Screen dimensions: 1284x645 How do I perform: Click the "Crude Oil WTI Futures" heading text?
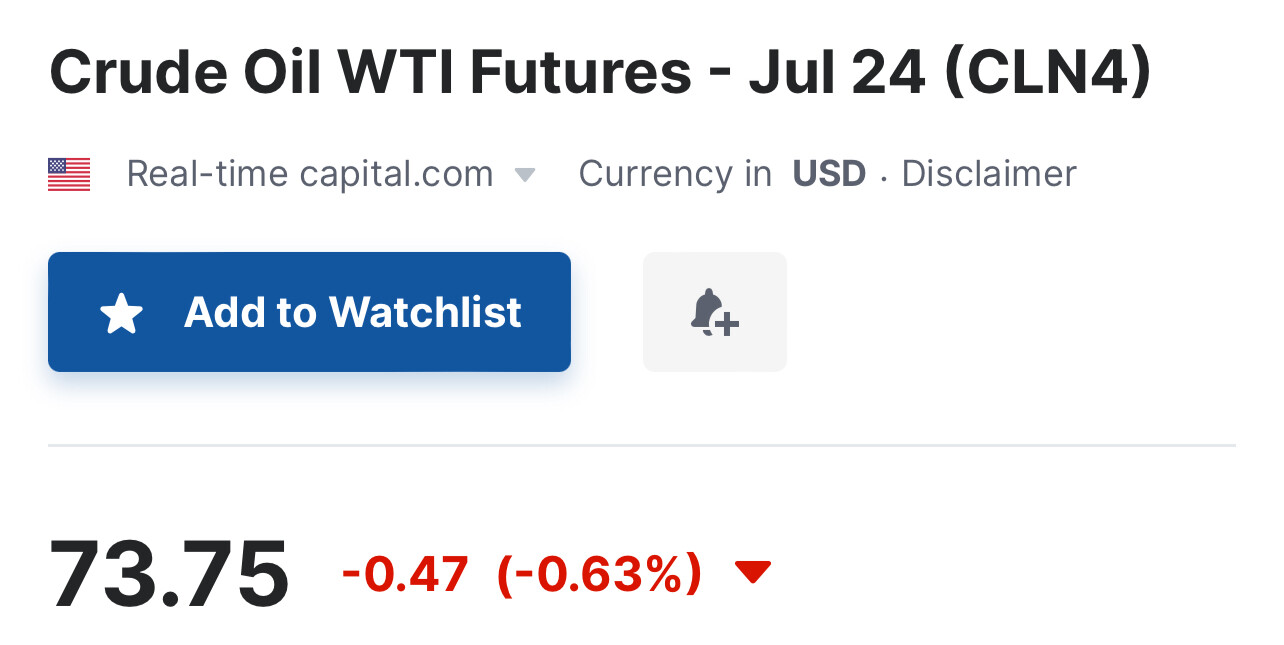click(370, 72)
